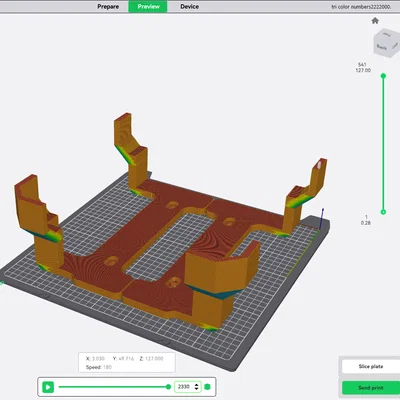
Task: Start playback of the toolpath preview
Action: click(x=48, y=387)
